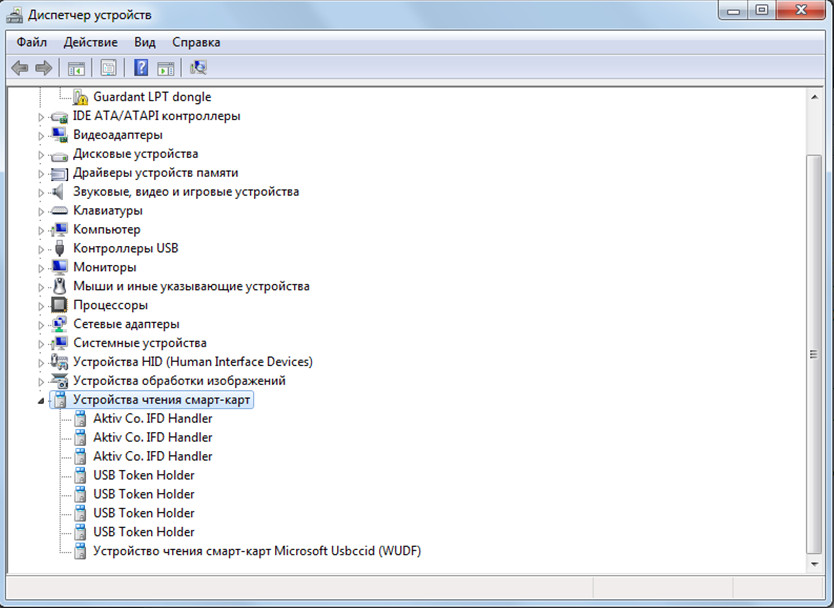834x608 pixels.
Task: Open Properties via toolbar icon
Action: [108, 68]
